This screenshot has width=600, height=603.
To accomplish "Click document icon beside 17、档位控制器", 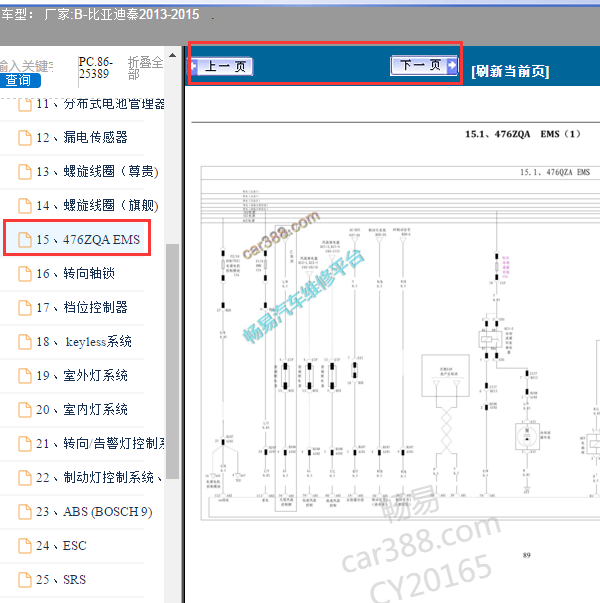I will tap(25, 308).
